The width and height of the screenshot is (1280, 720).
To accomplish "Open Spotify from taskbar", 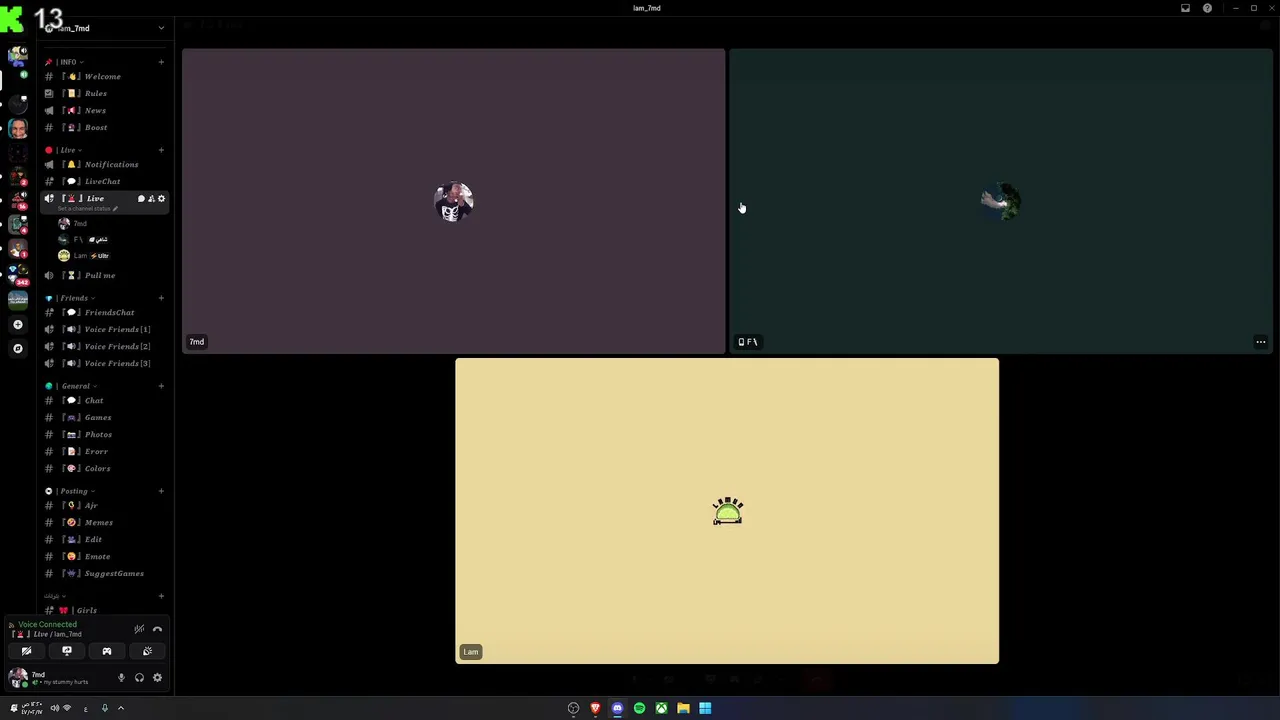I will [x=639, y=709].
